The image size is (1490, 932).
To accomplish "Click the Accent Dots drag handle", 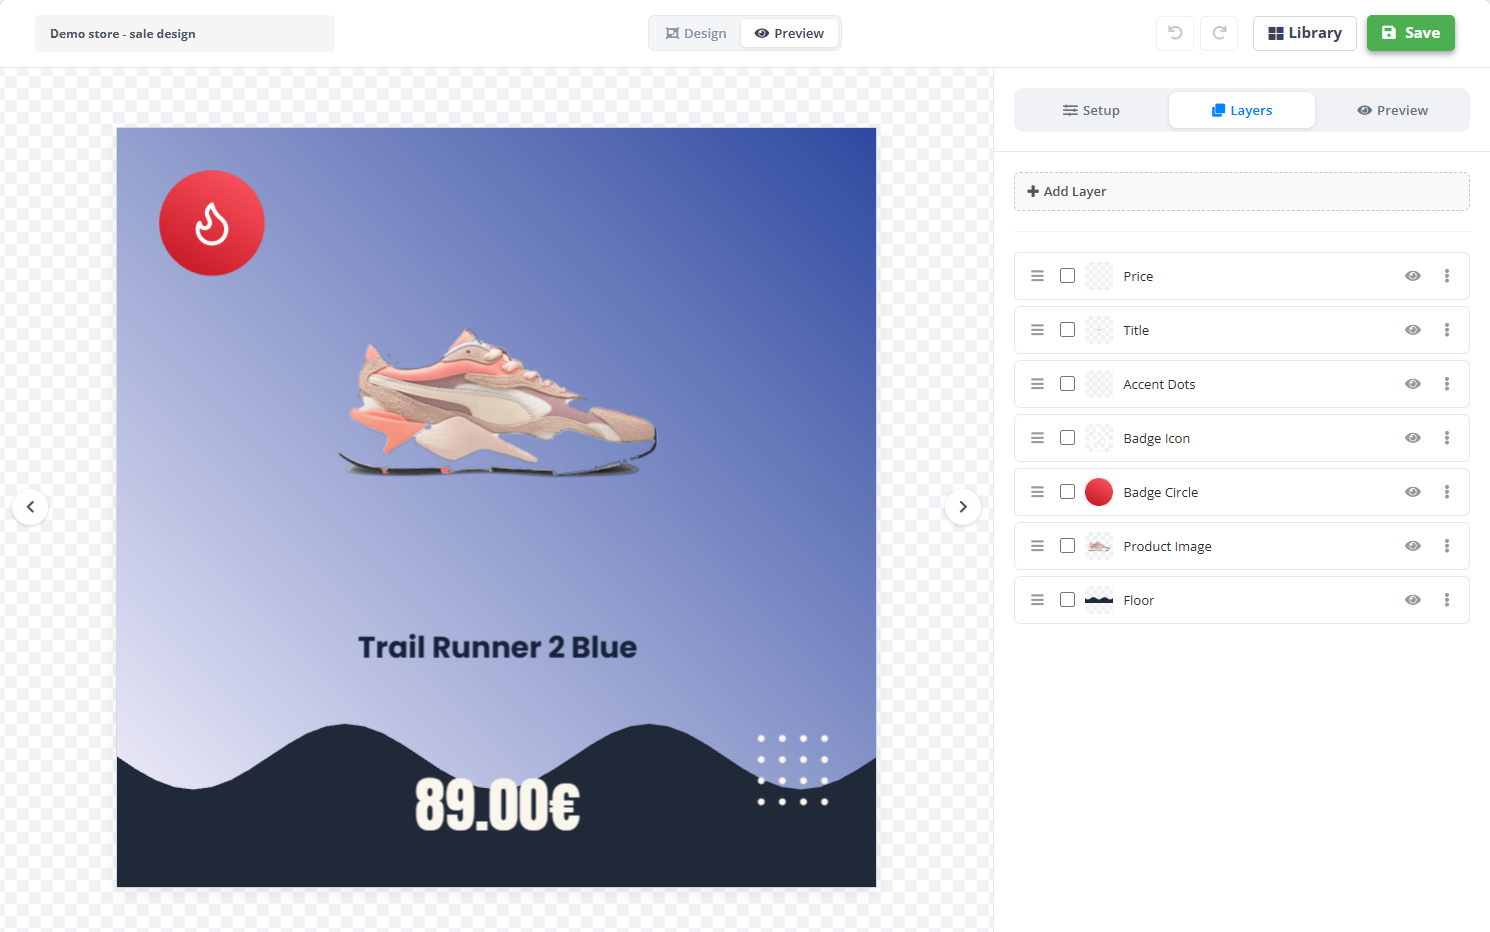I will [1038, 384].
